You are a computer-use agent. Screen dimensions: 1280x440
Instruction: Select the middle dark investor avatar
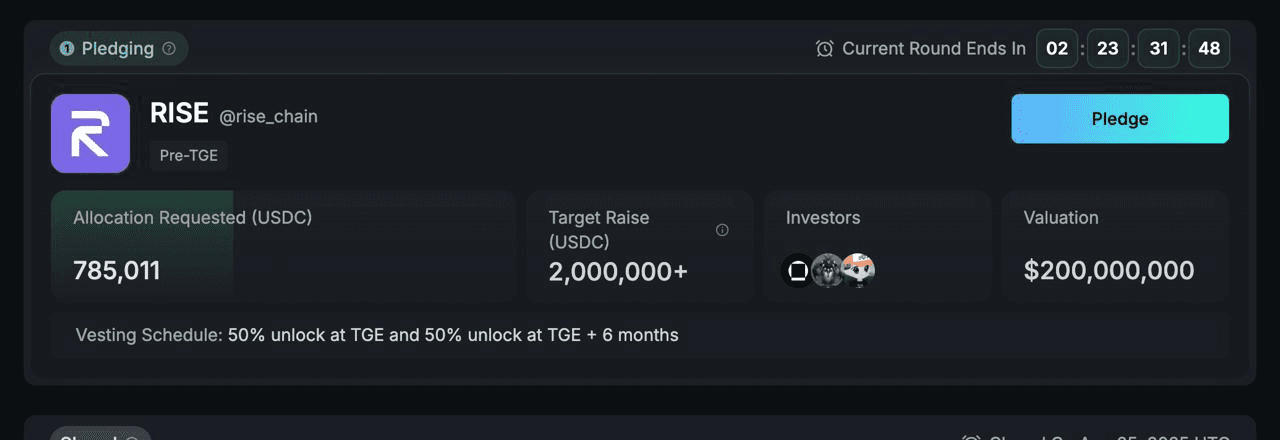(x=827, y=271)
